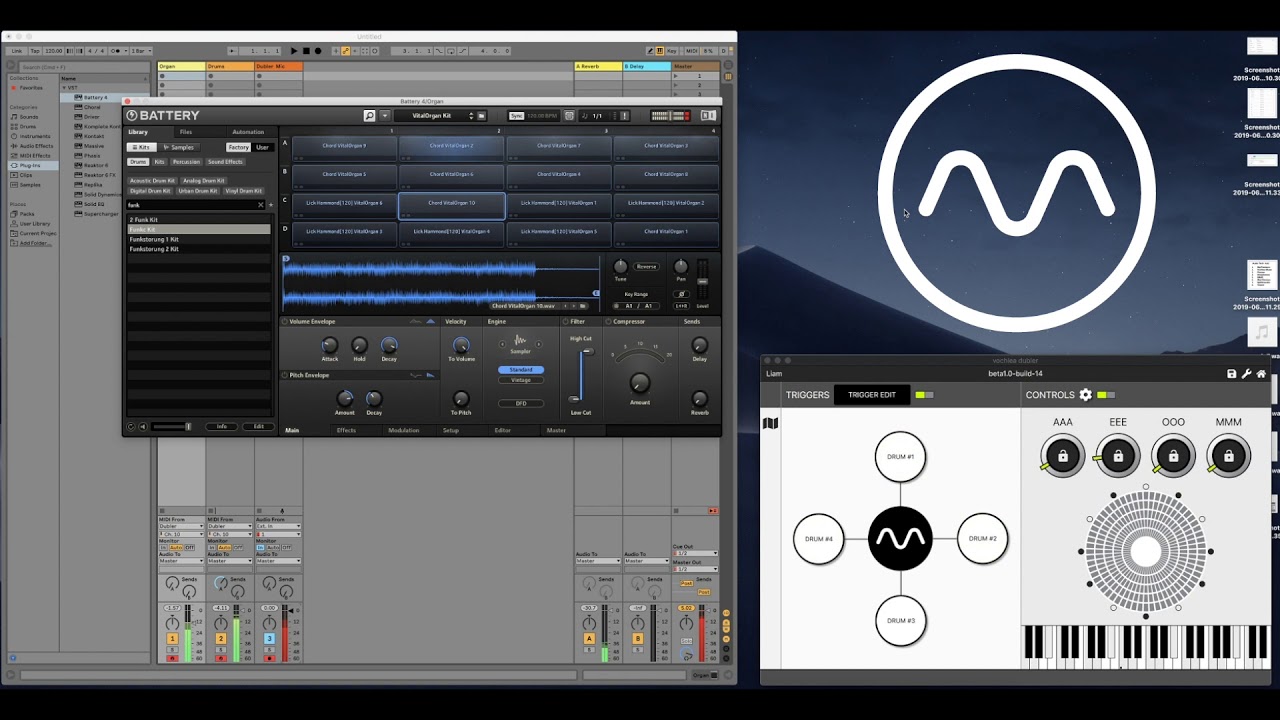Open Organ track MIDI From dropdown

181,527
